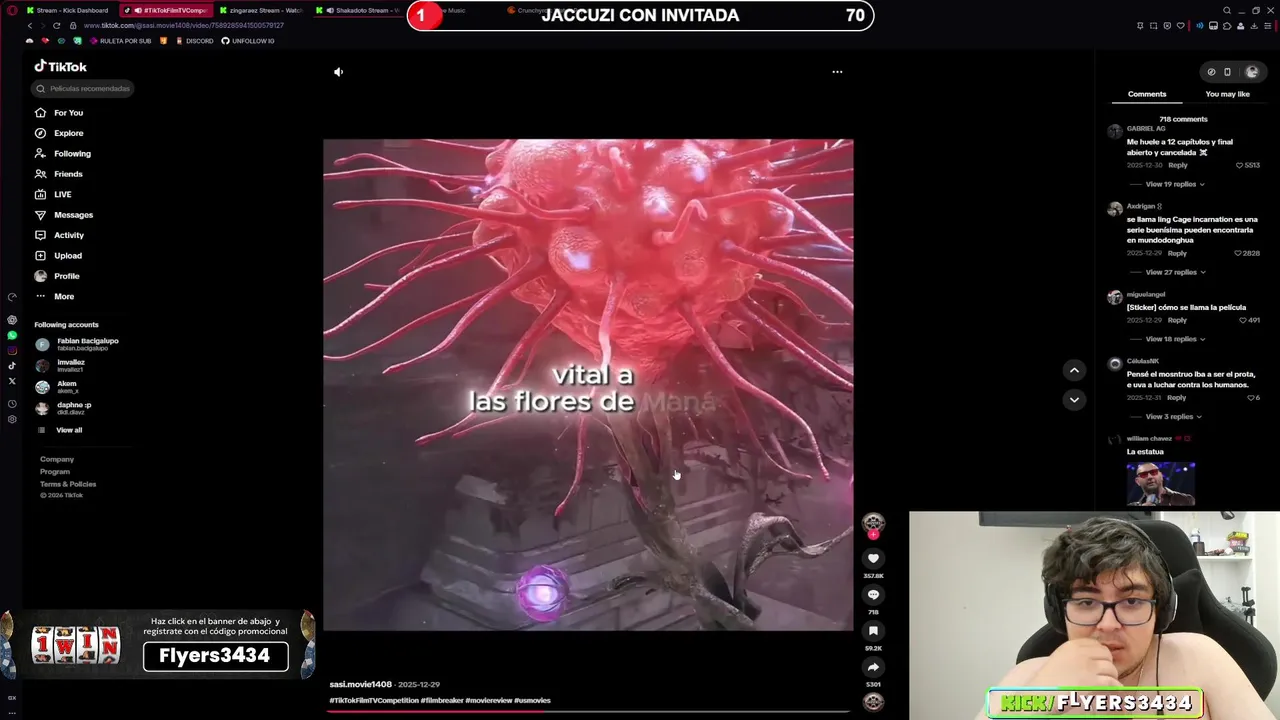Open sasi.movie1408 profile link under video
1280x720 pixels.
361,684
